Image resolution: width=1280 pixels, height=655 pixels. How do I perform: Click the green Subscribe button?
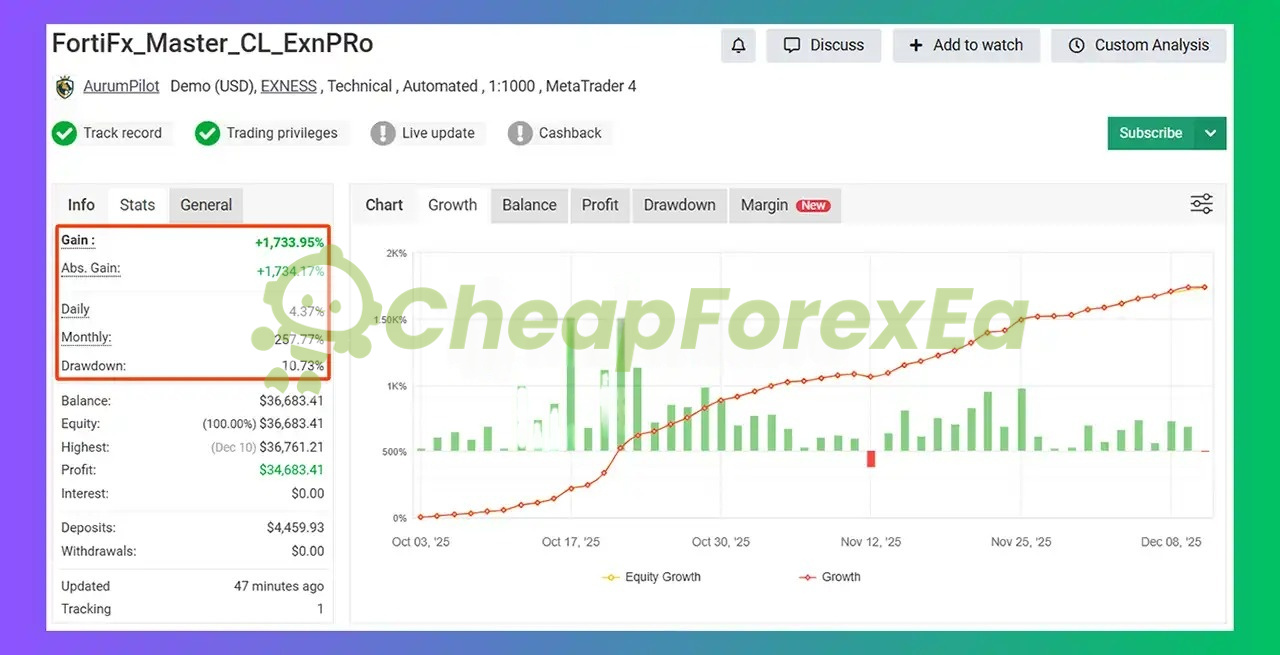pos(1151,133)
